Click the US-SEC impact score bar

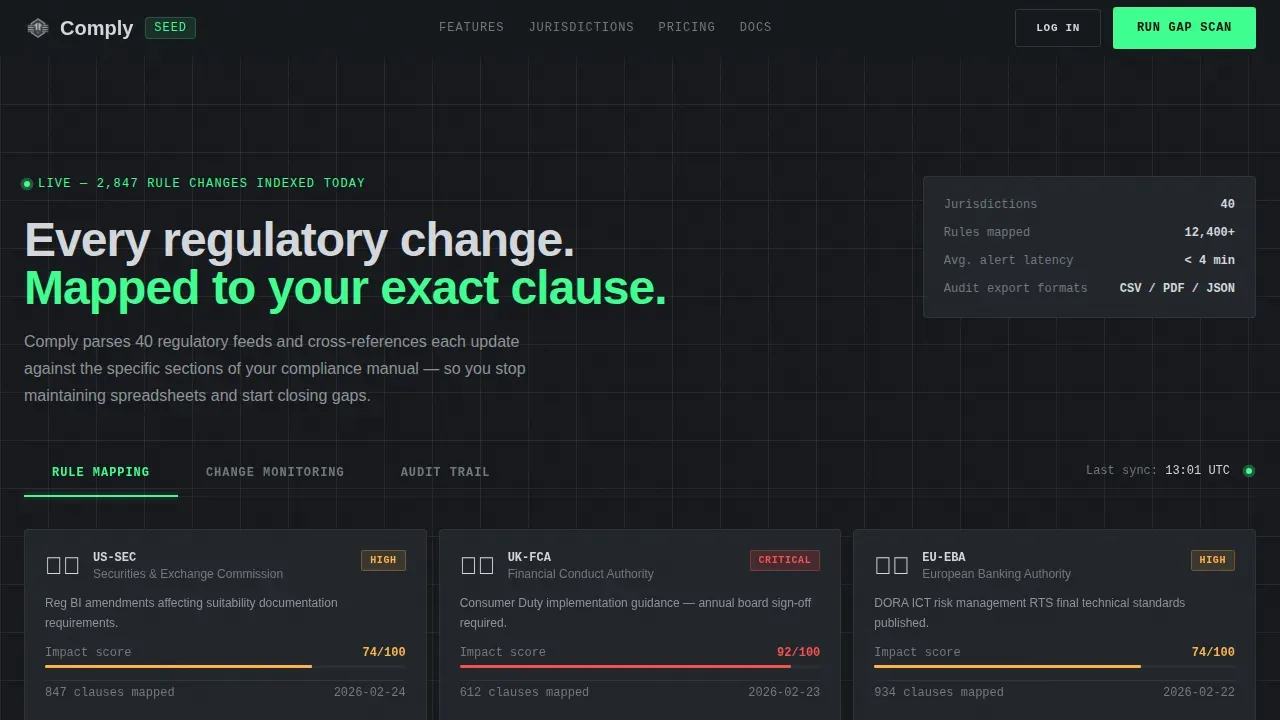225,666
